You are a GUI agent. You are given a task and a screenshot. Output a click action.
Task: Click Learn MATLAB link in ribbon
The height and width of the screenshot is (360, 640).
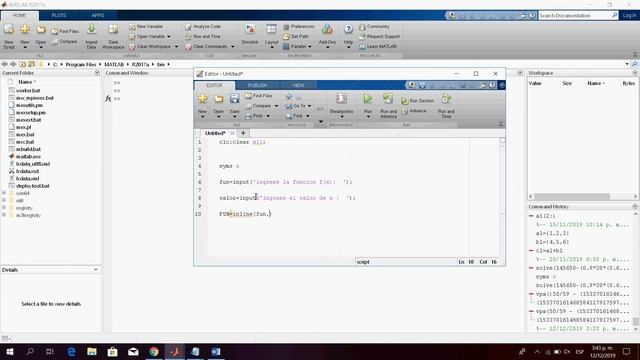click(378, 47)
